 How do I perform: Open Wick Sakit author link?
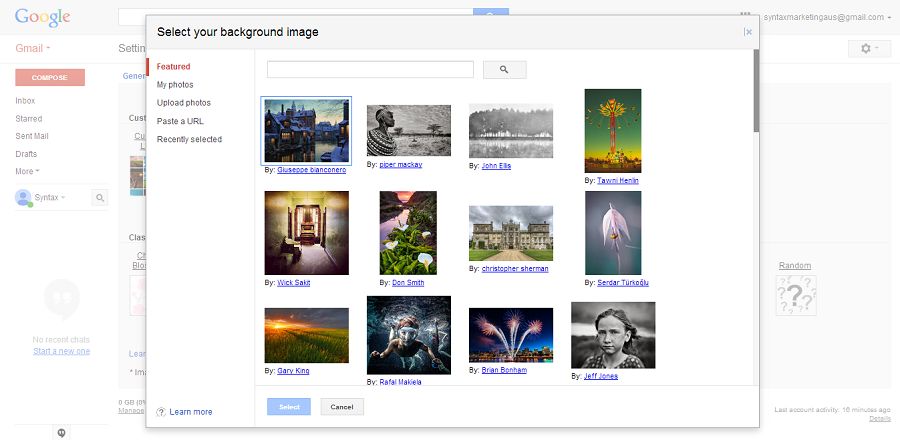tap(293, 283)
